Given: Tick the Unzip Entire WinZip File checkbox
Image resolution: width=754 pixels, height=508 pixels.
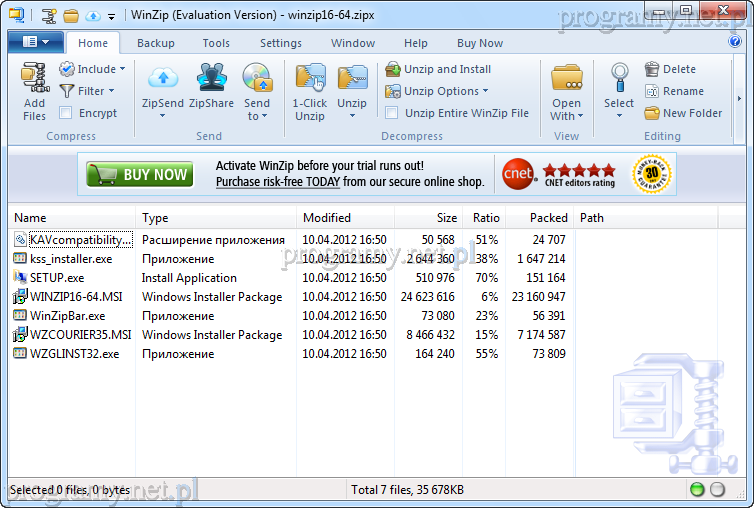Looking at the screenshot, I should (x=392, y=113).
